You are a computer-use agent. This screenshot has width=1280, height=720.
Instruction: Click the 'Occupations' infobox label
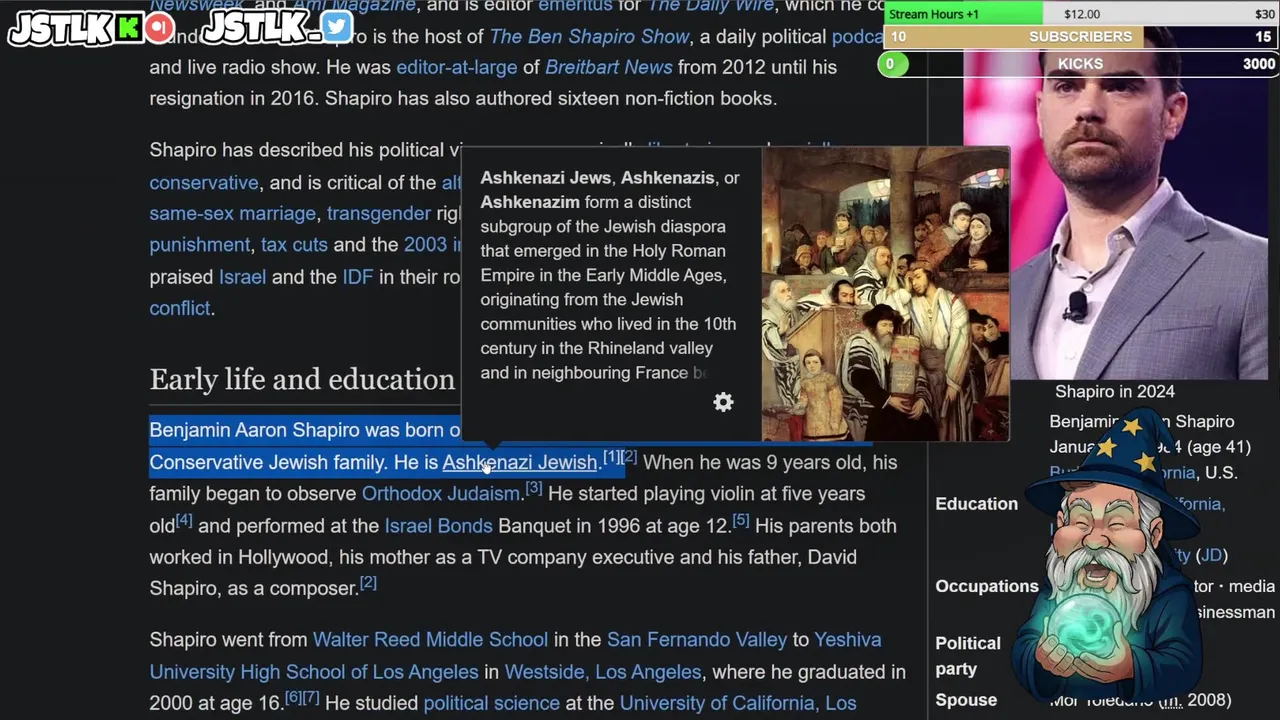(987, 587)
